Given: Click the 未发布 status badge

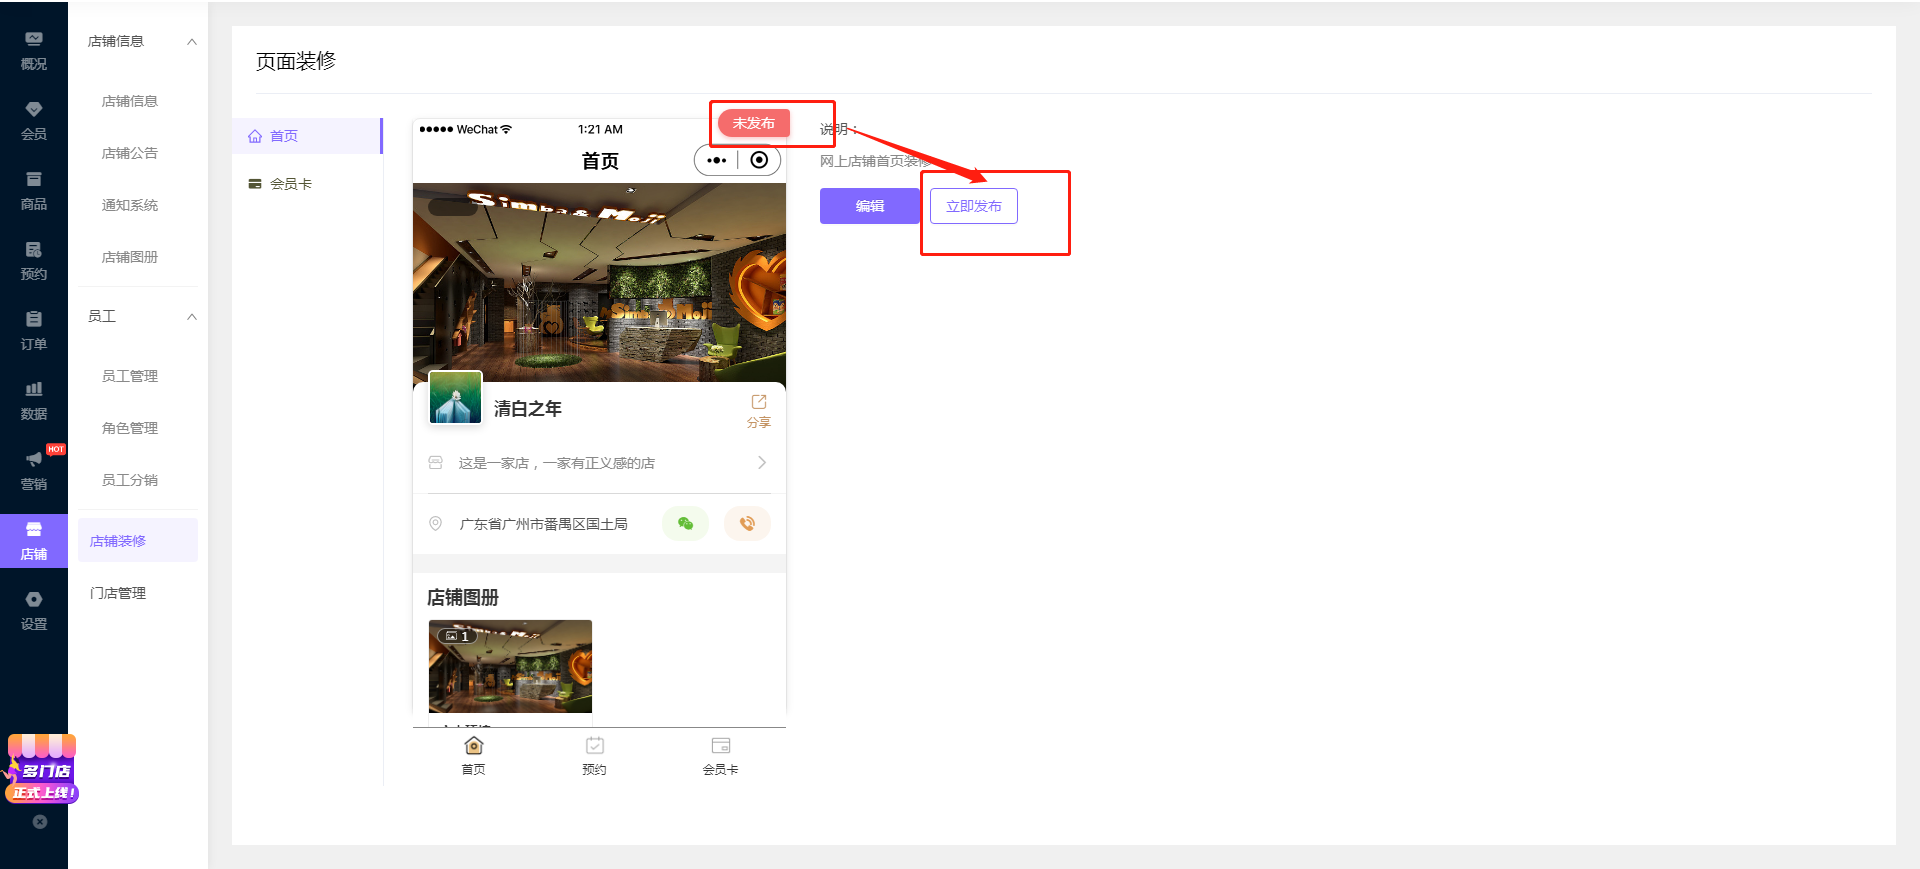Looking at the screenshot, I should point(754,123).
